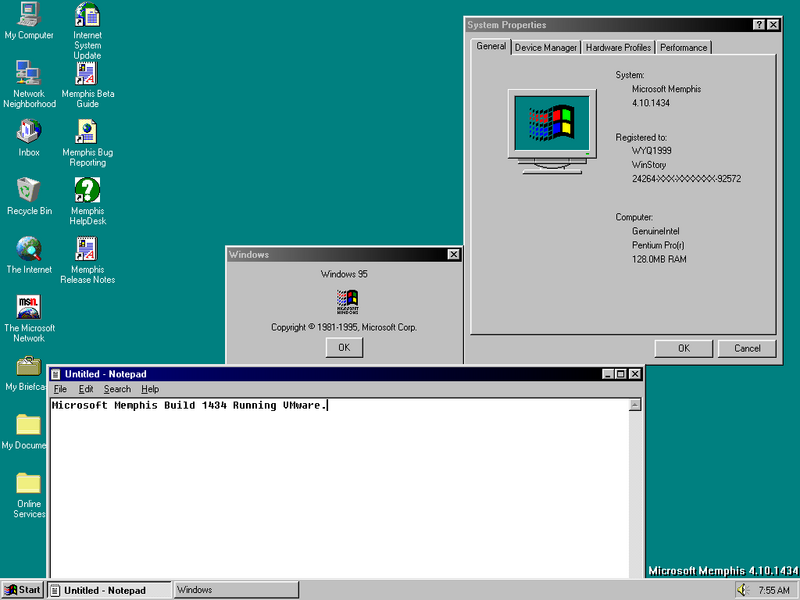The height and width of the screenshot is (600, 800).
Task: Open The Microsoft Network icon
Action: (29, 307)
